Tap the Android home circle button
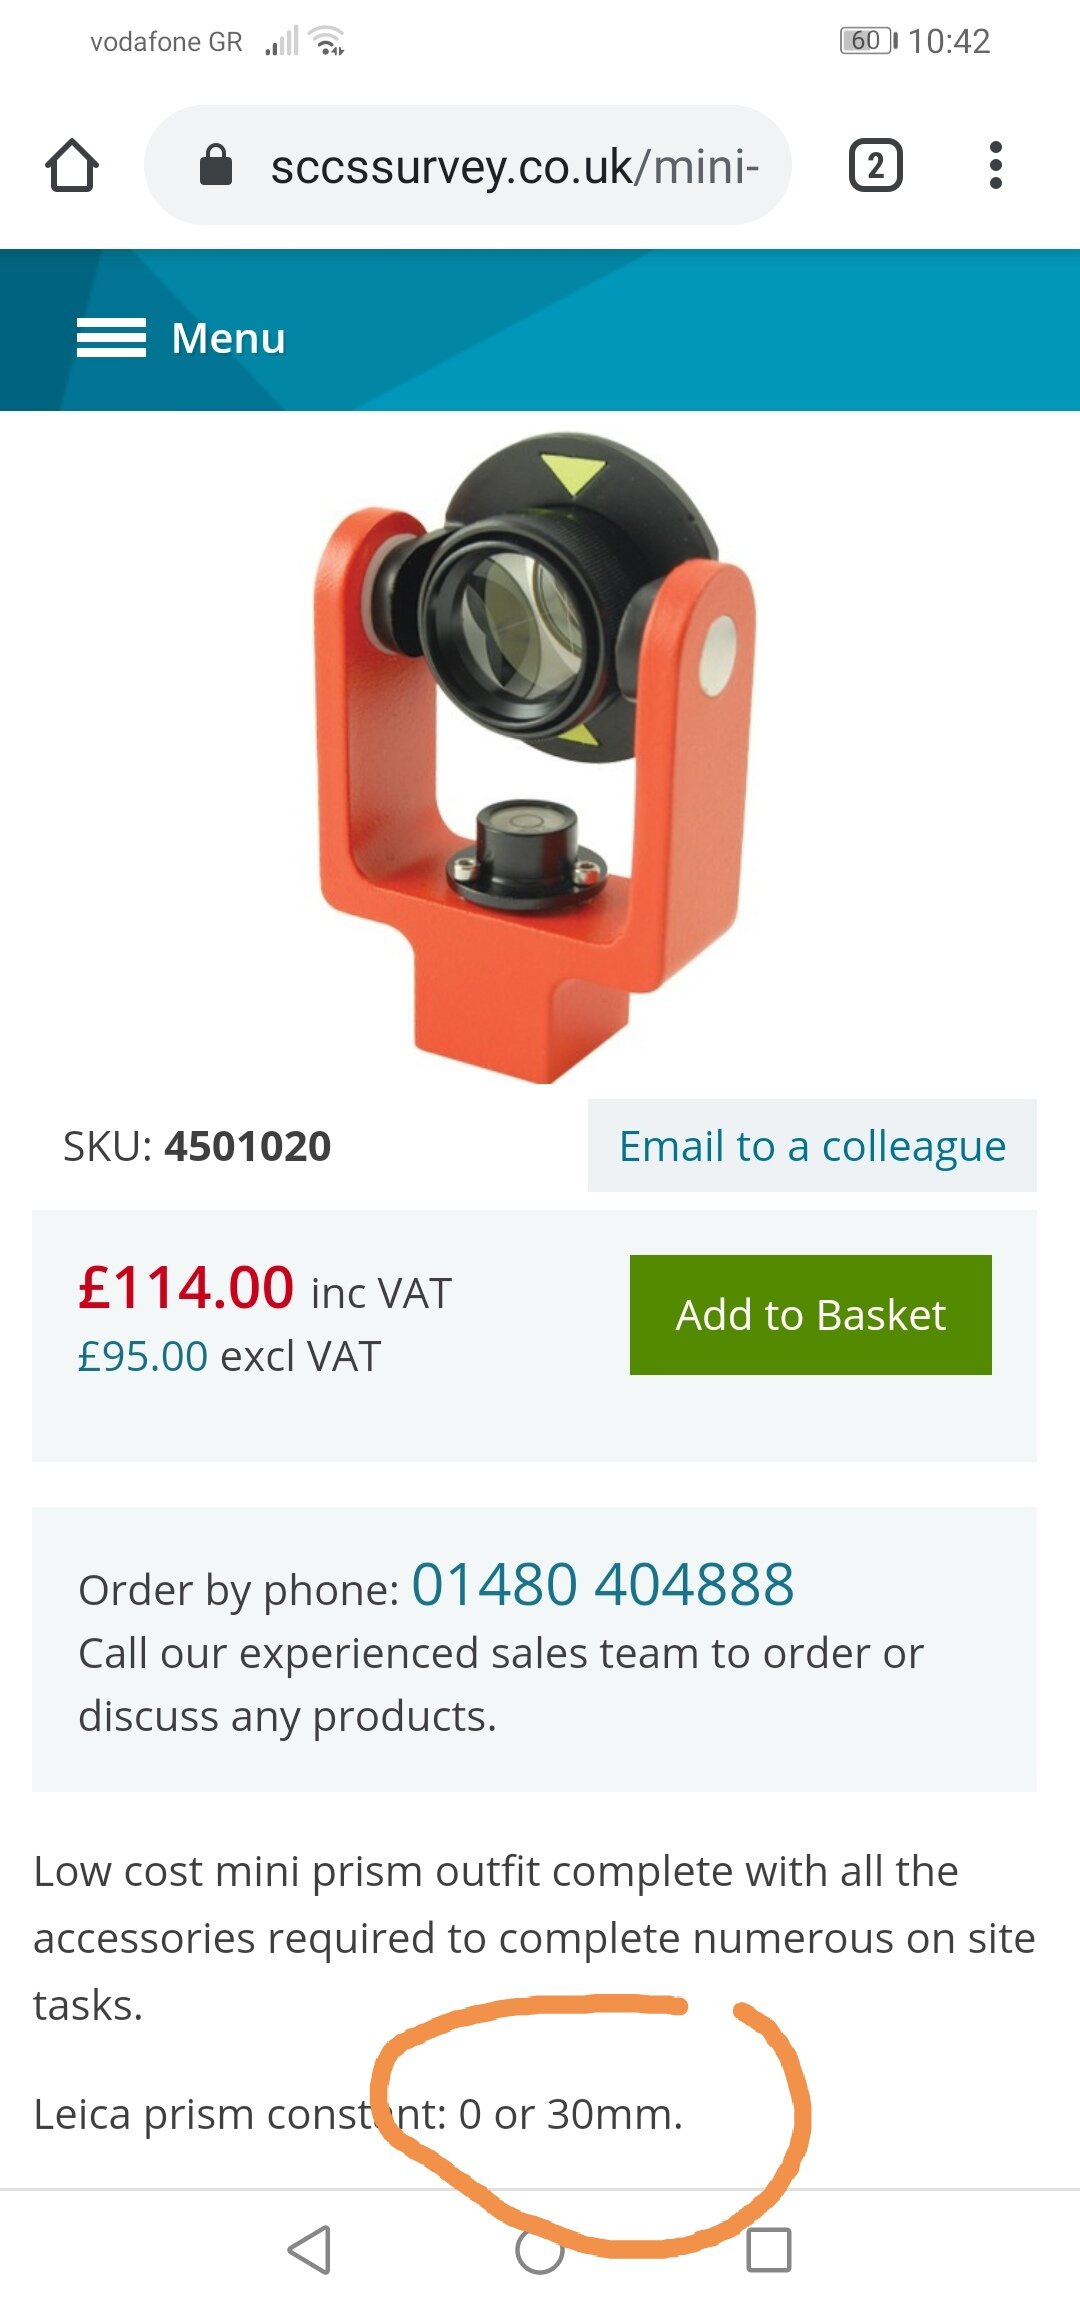Viewport: 1080px width, 2312px height. click(x=540, y=2250)
